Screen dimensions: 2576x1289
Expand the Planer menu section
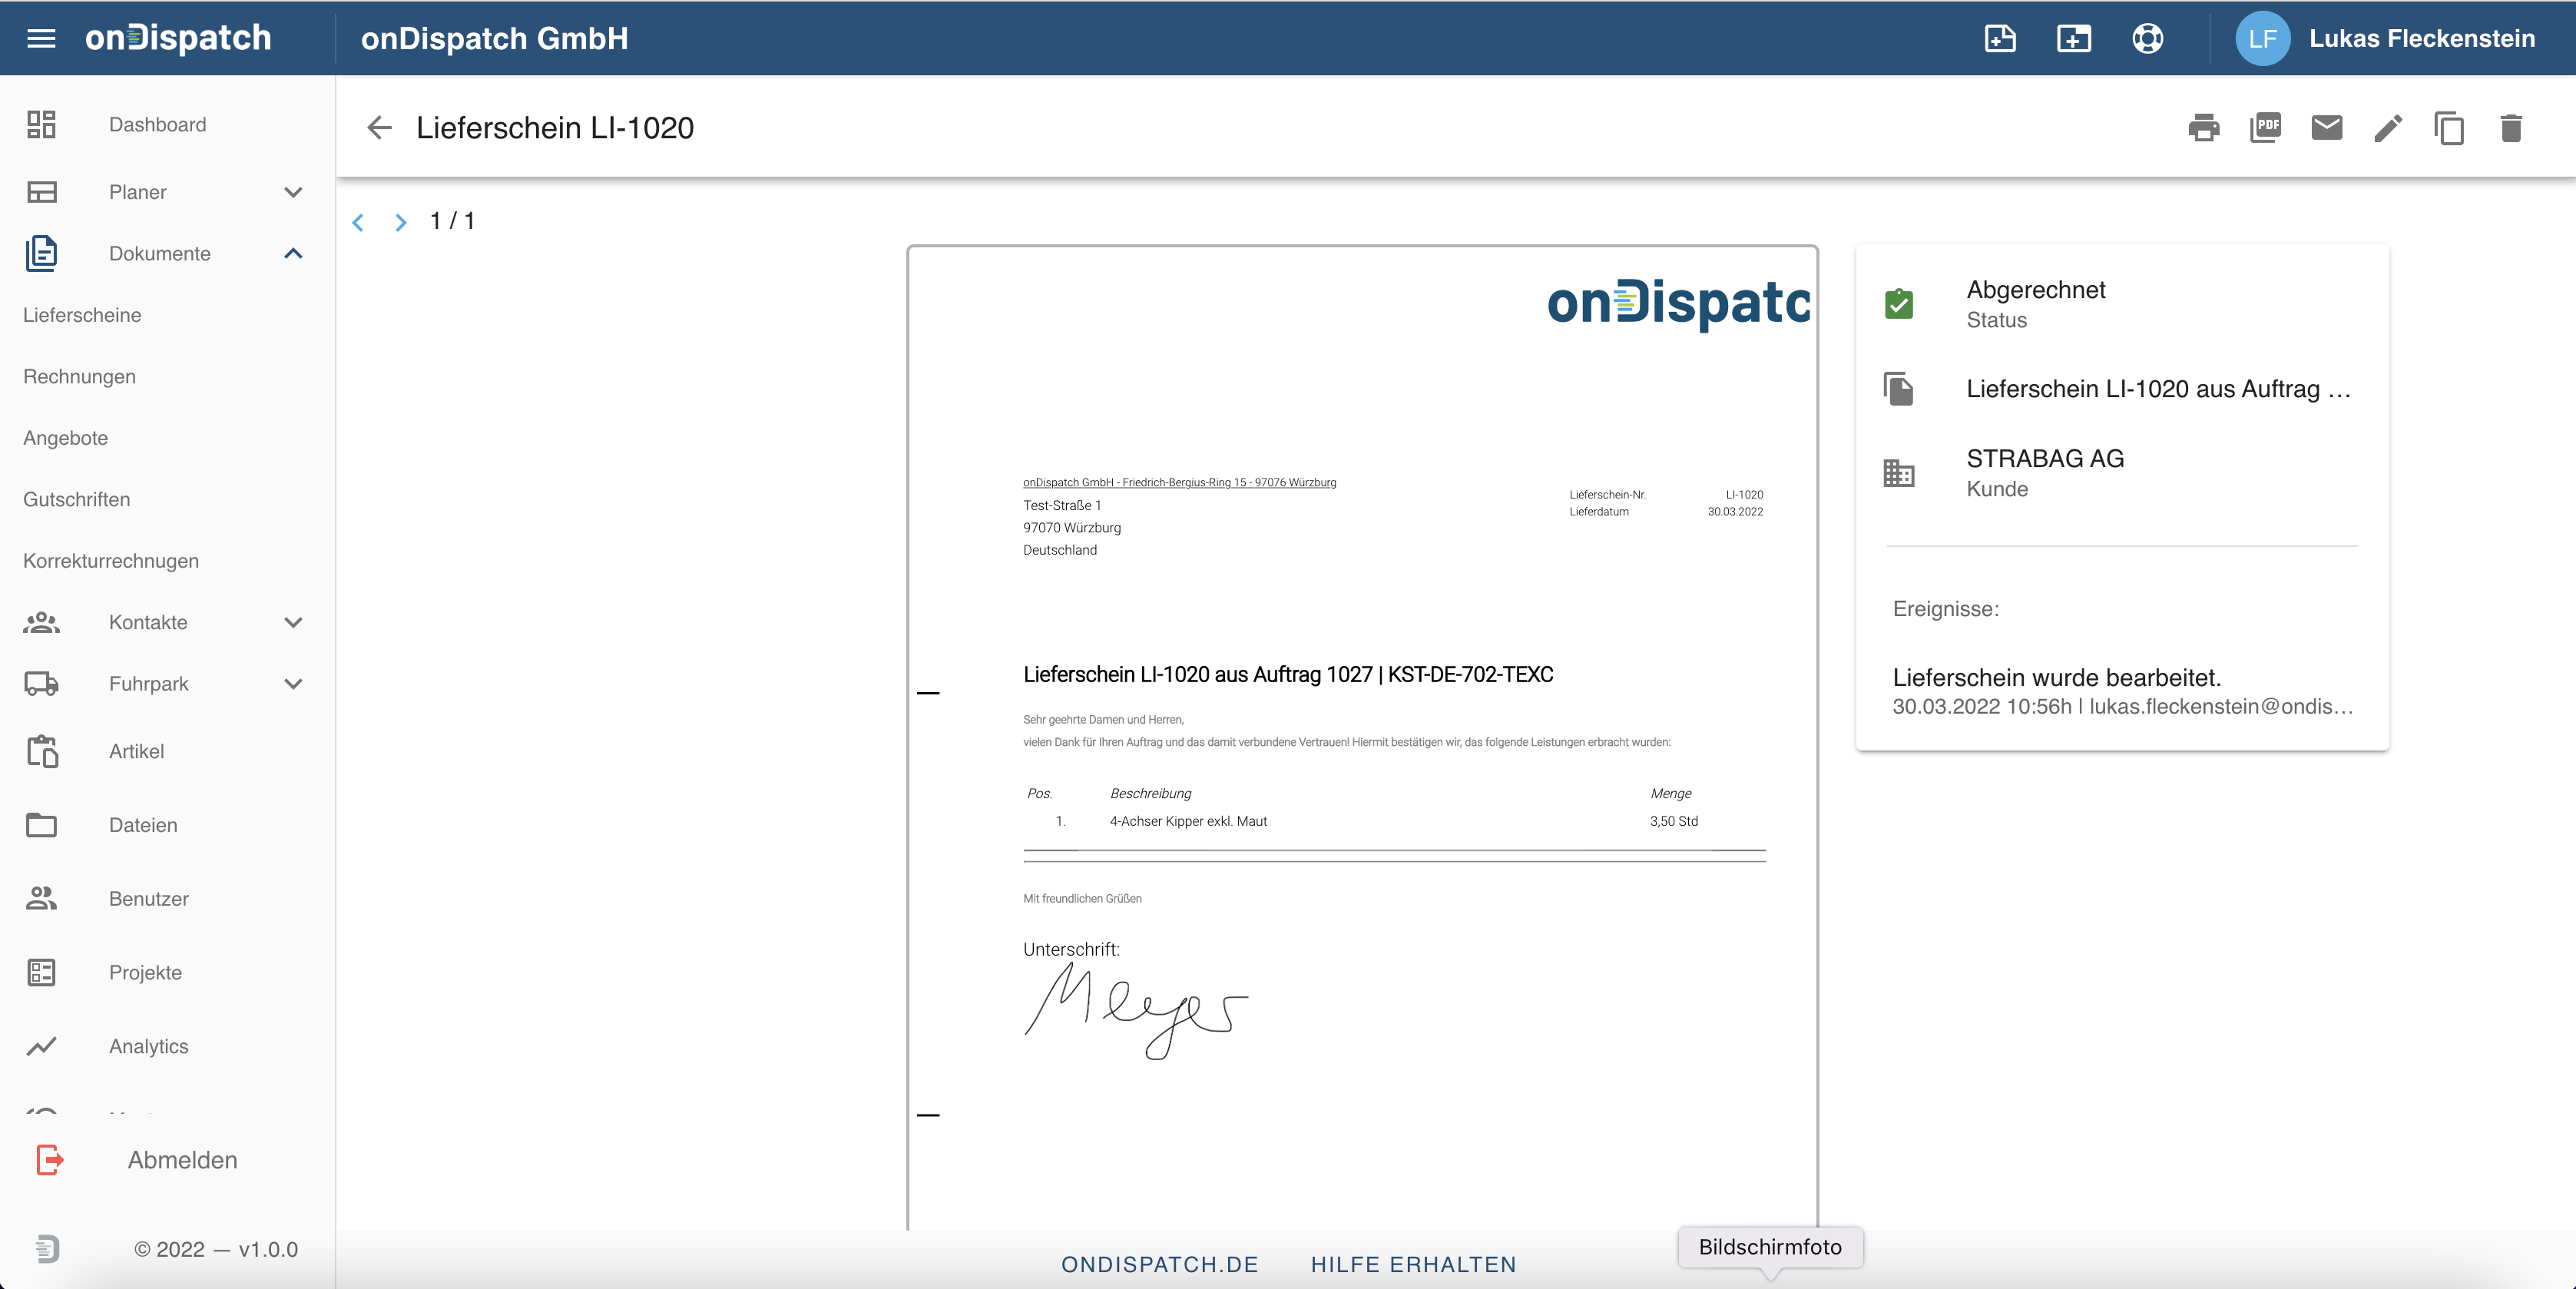click(x=292, y=192)
